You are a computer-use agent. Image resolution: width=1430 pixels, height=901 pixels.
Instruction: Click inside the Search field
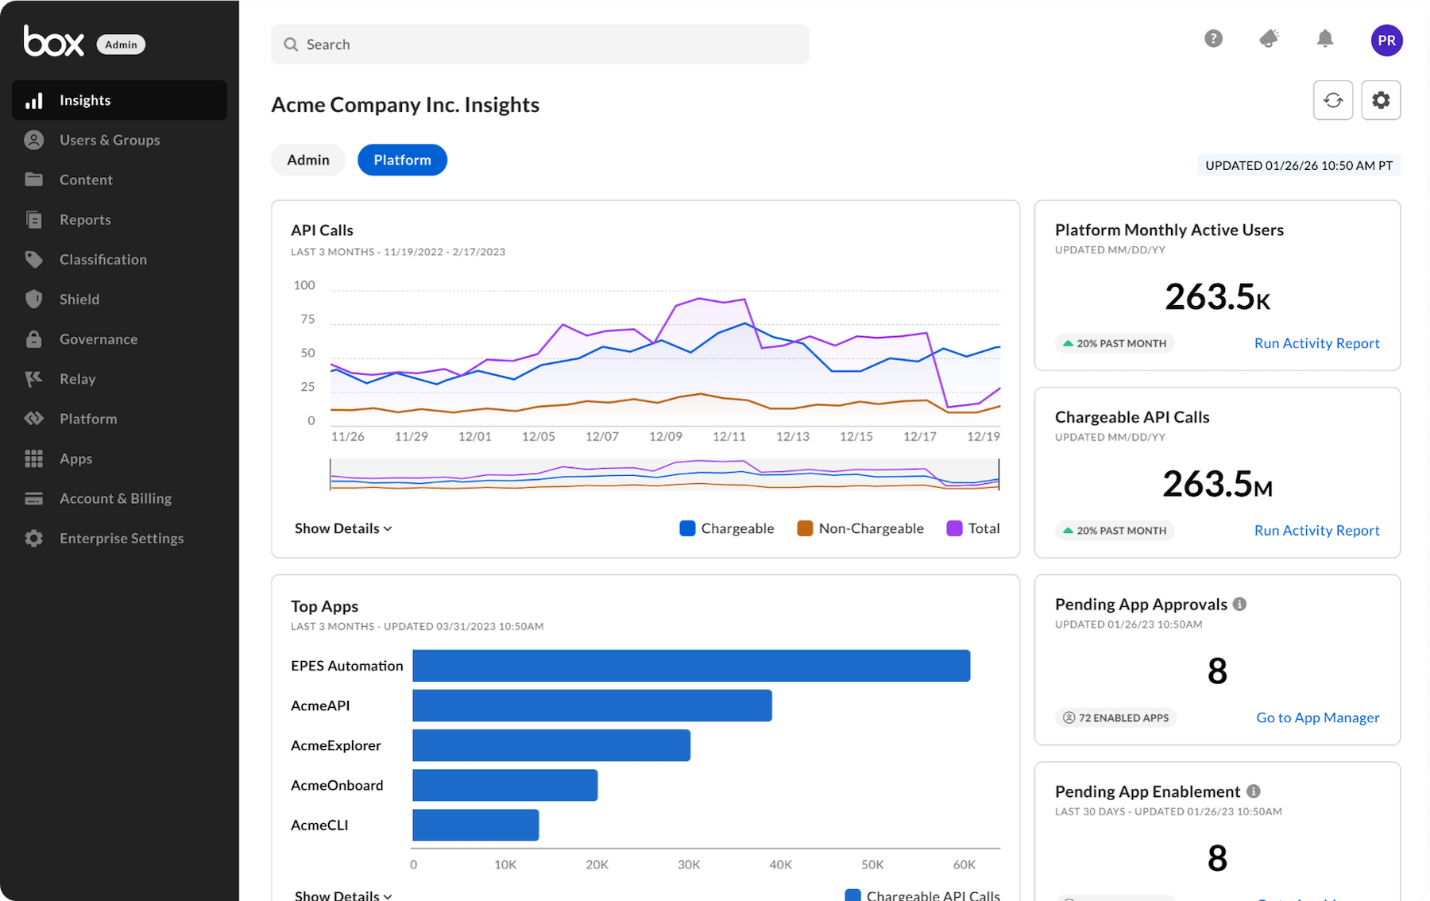(x=540, y=44)
